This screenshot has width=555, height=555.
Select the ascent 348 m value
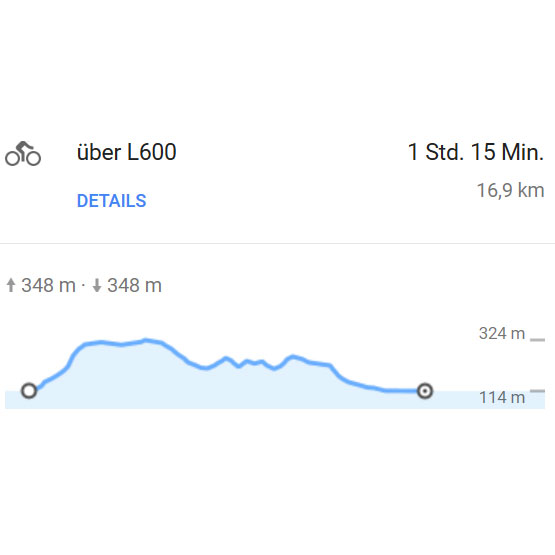tap(48, 285)
